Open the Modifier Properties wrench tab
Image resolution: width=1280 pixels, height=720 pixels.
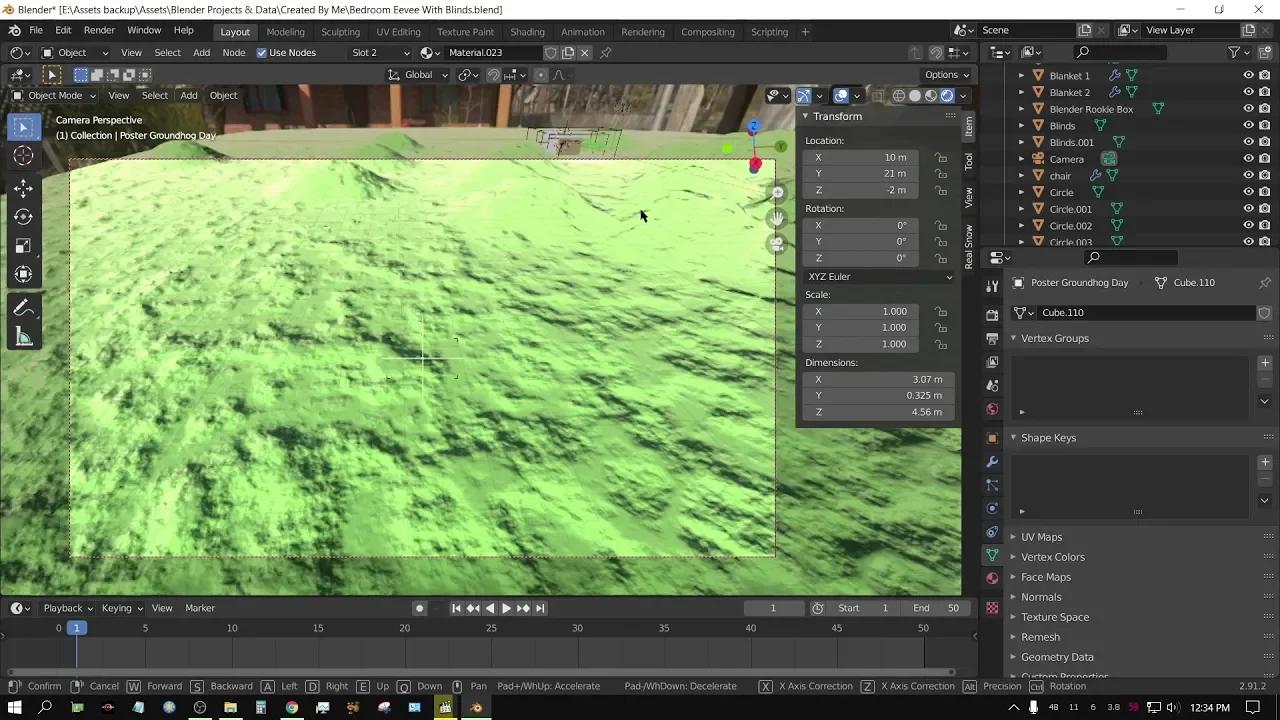point(991,461)
